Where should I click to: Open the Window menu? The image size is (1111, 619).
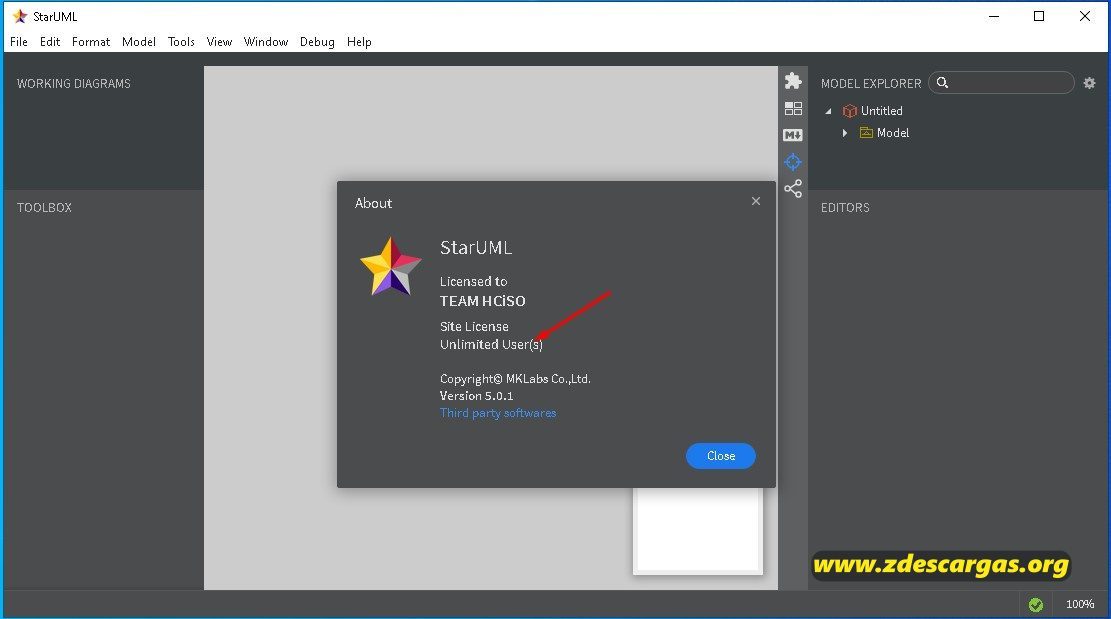[x=266, y=42]
